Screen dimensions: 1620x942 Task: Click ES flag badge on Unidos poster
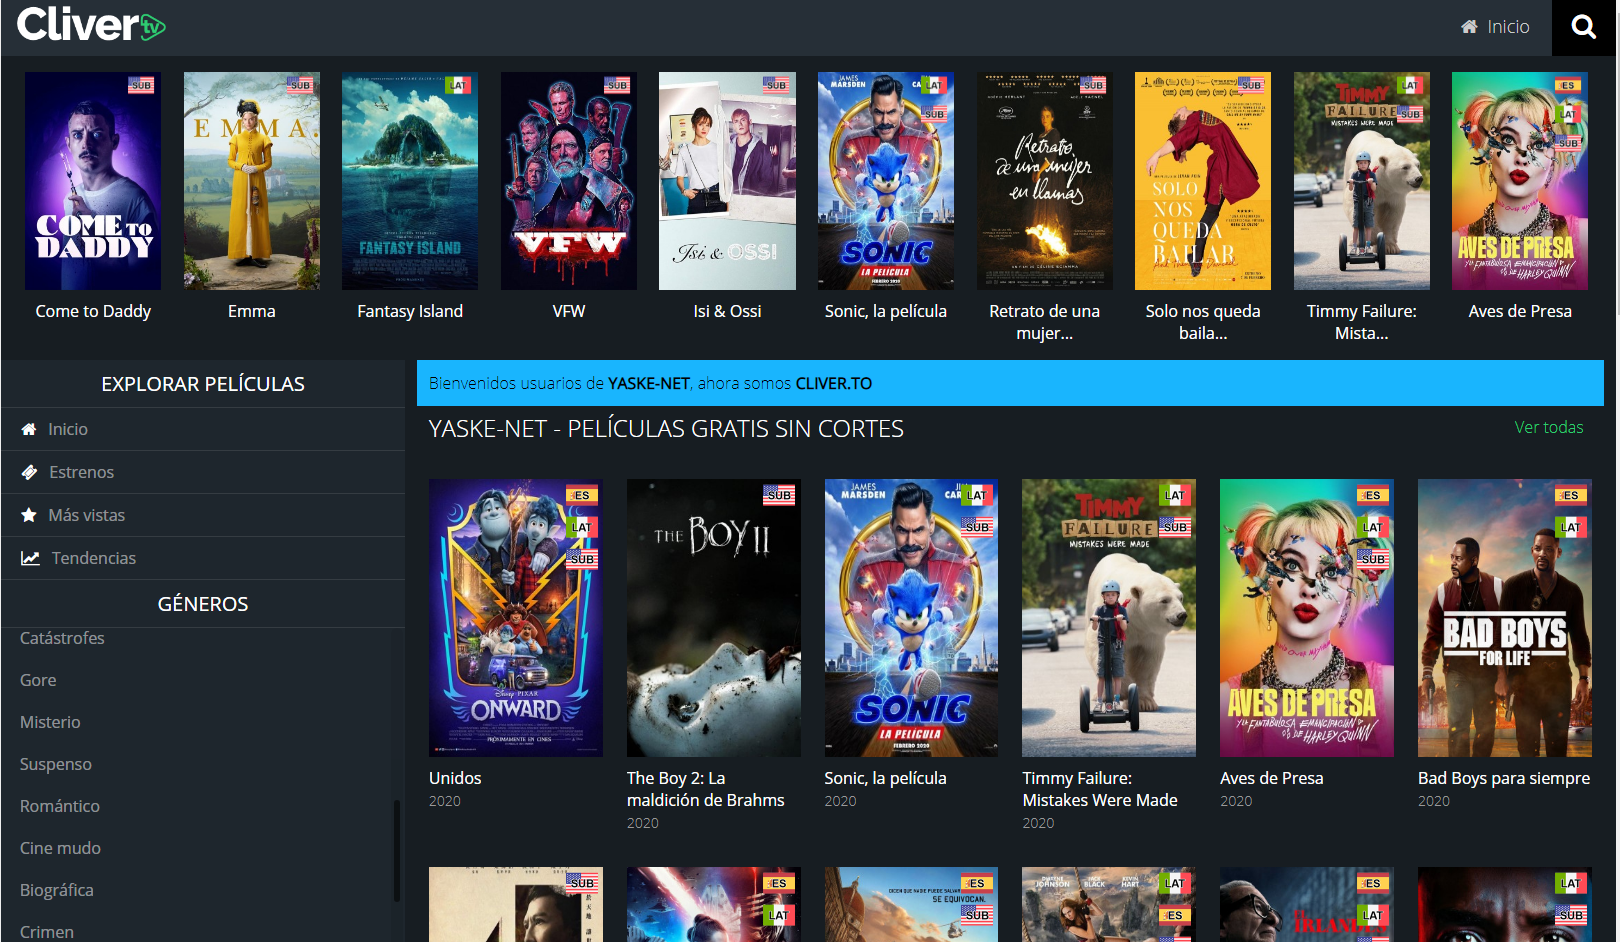(x=581, y=495)
